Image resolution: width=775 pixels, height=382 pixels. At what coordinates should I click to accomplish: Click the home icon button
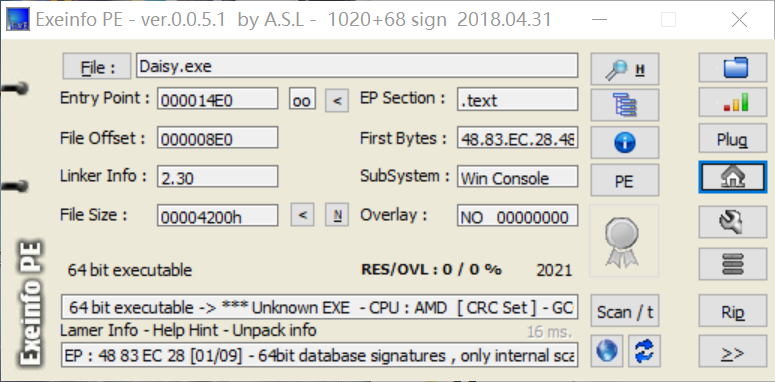pos(732,177)
